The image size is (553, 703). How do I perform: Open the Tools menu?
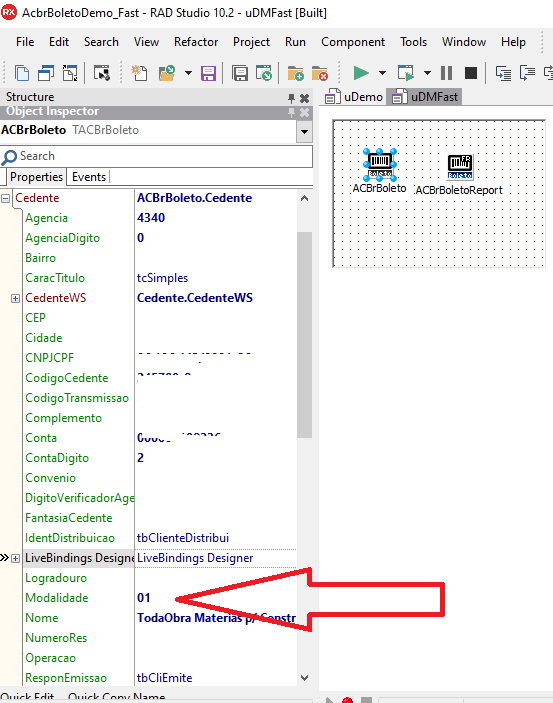pyautogui.click(x=414, y=42)
